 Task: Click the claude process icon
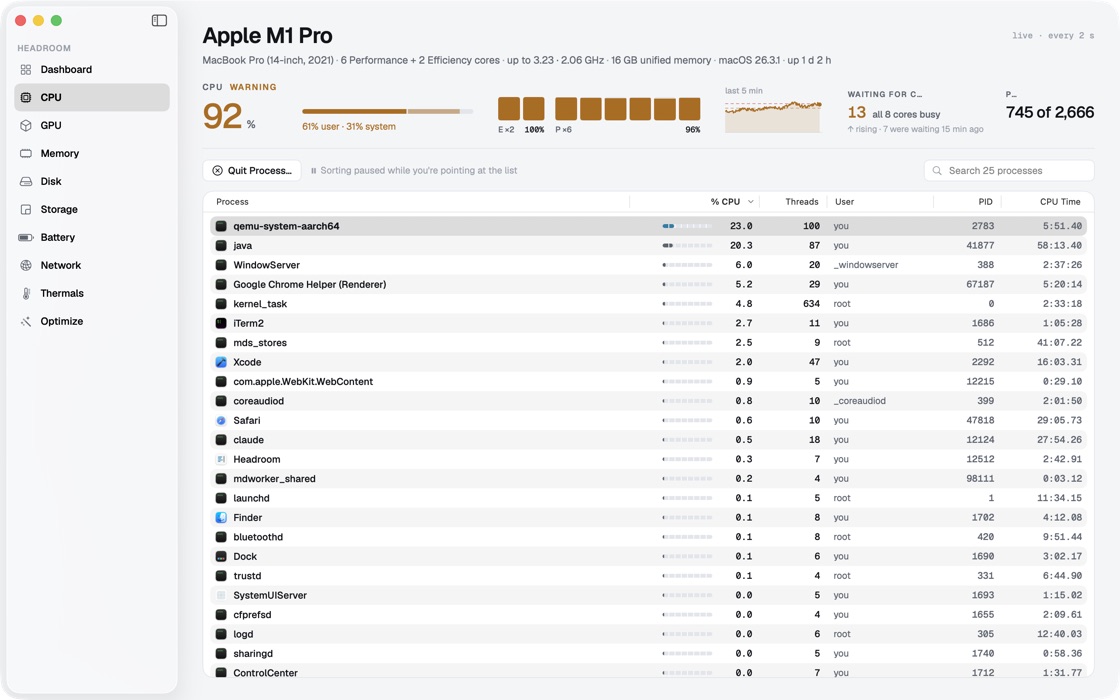point(221,439)
